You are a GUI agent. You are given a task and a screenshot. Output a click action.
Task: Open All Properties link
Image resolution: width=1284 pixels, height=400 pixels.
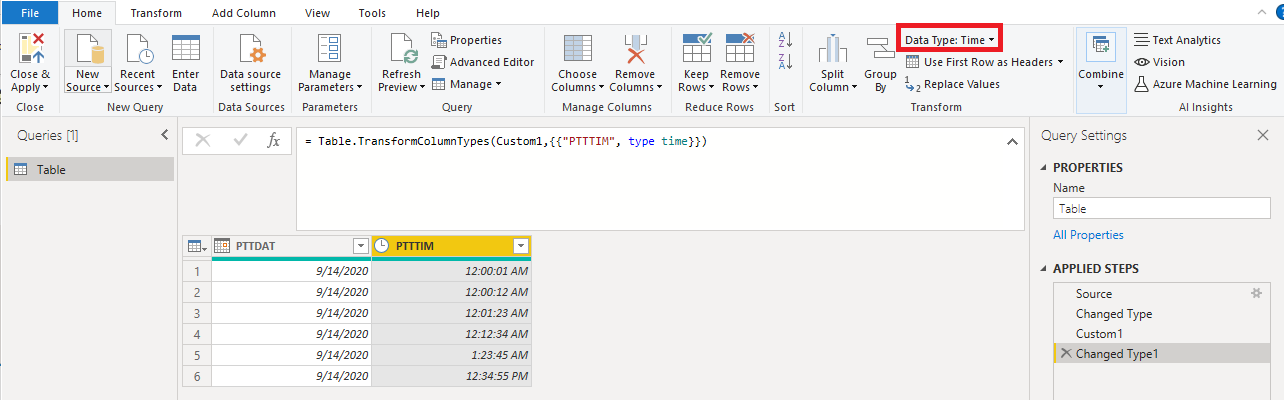point(1088,235)
